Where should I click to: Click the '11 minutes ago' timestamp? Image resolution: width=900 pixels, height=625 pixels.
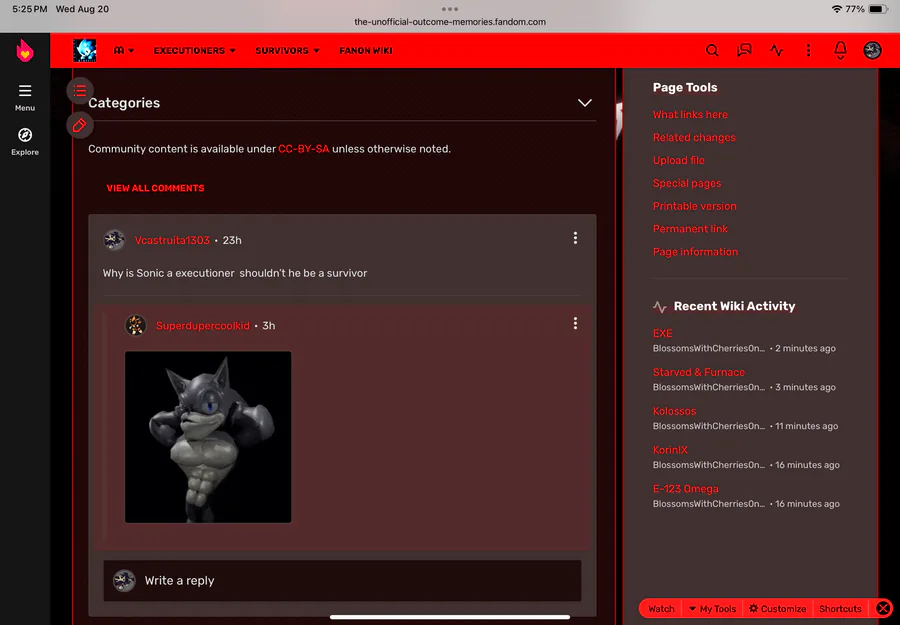[x=806, y=426]
